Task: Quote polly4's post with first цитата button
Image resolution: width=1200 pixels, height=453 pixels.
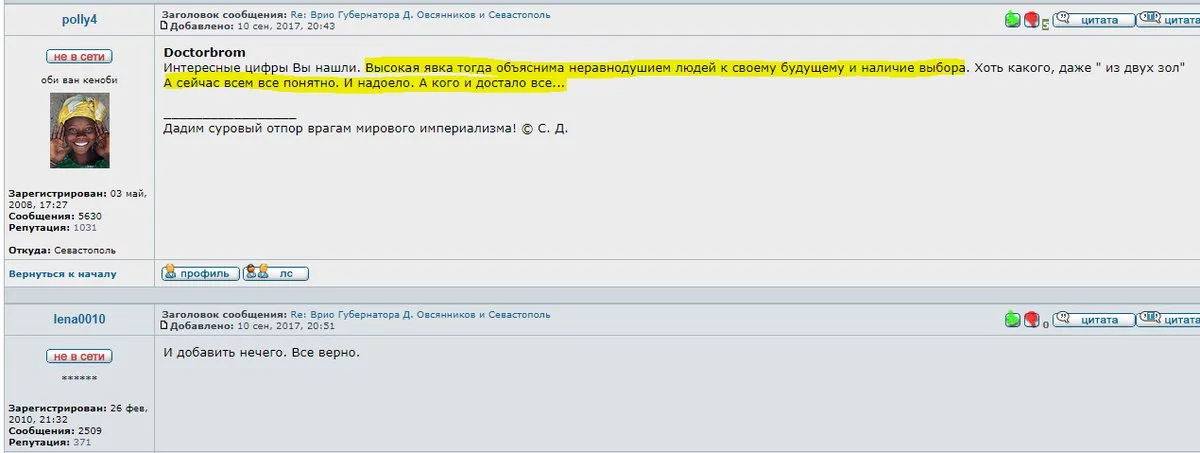Action: click(1094, 19)
